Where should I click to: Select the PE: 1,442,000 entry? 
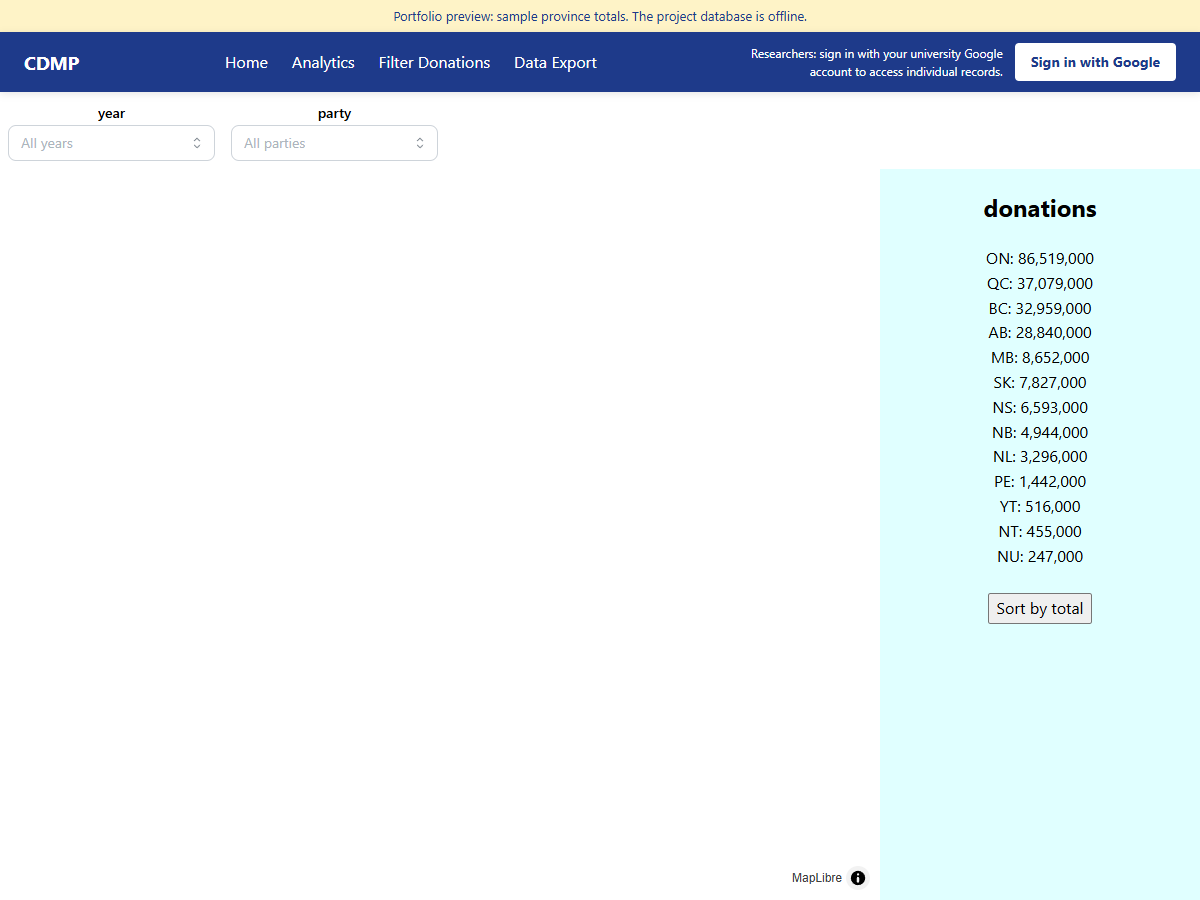pos(1040,481)
